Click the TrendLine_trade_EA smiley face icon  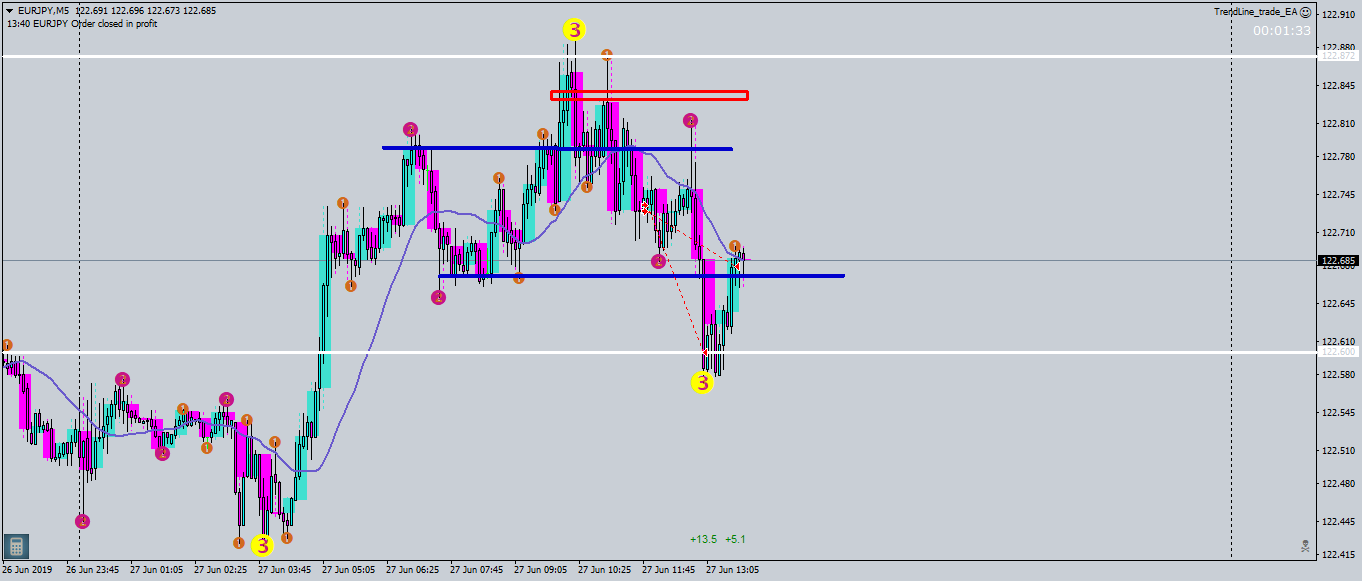coord(1306,11)
